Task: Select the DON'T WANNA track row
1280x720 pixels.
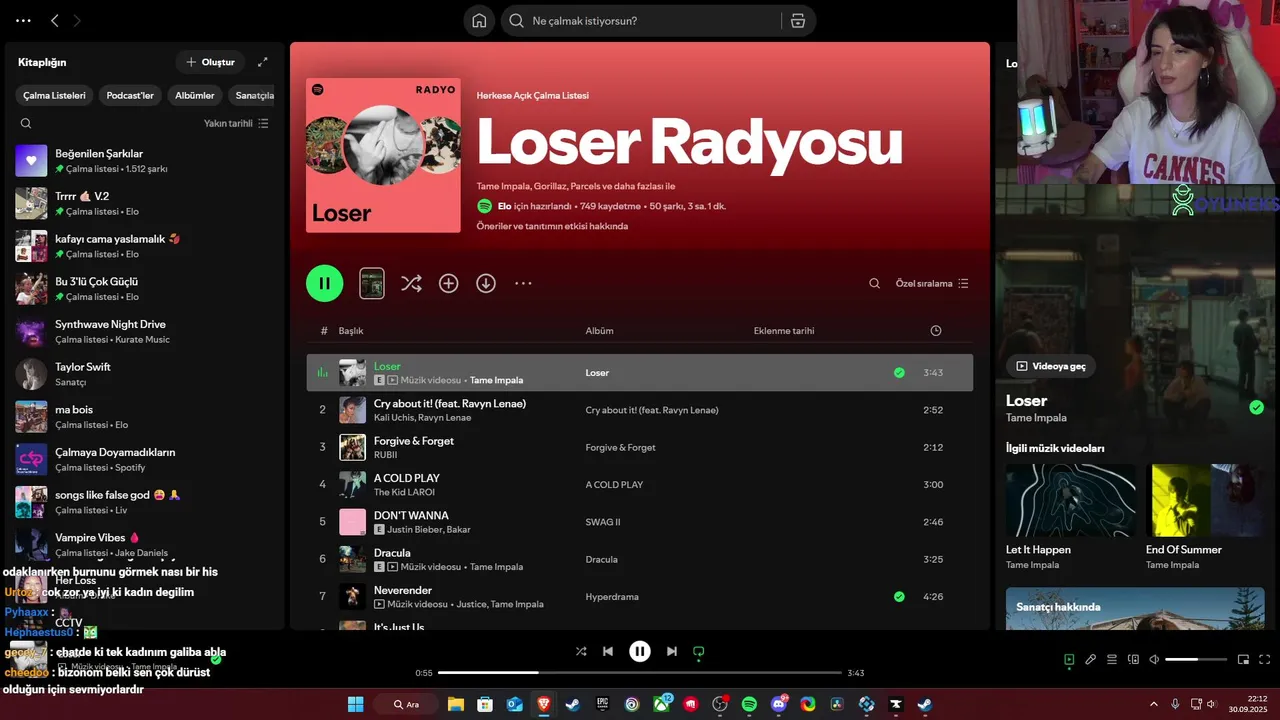Action: pyautogui.click(x=640, y=522)
